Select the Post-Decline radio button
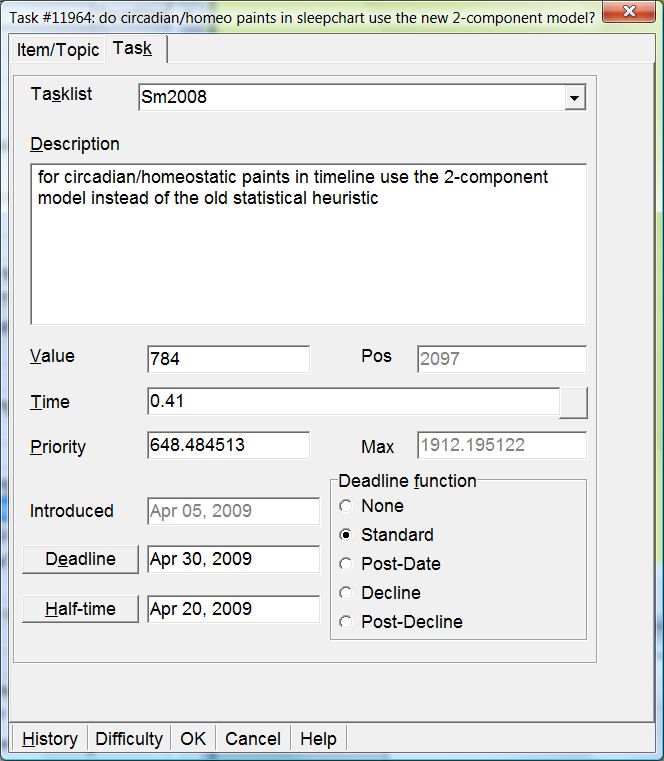 pyautogui.click(x=346, y=622)
